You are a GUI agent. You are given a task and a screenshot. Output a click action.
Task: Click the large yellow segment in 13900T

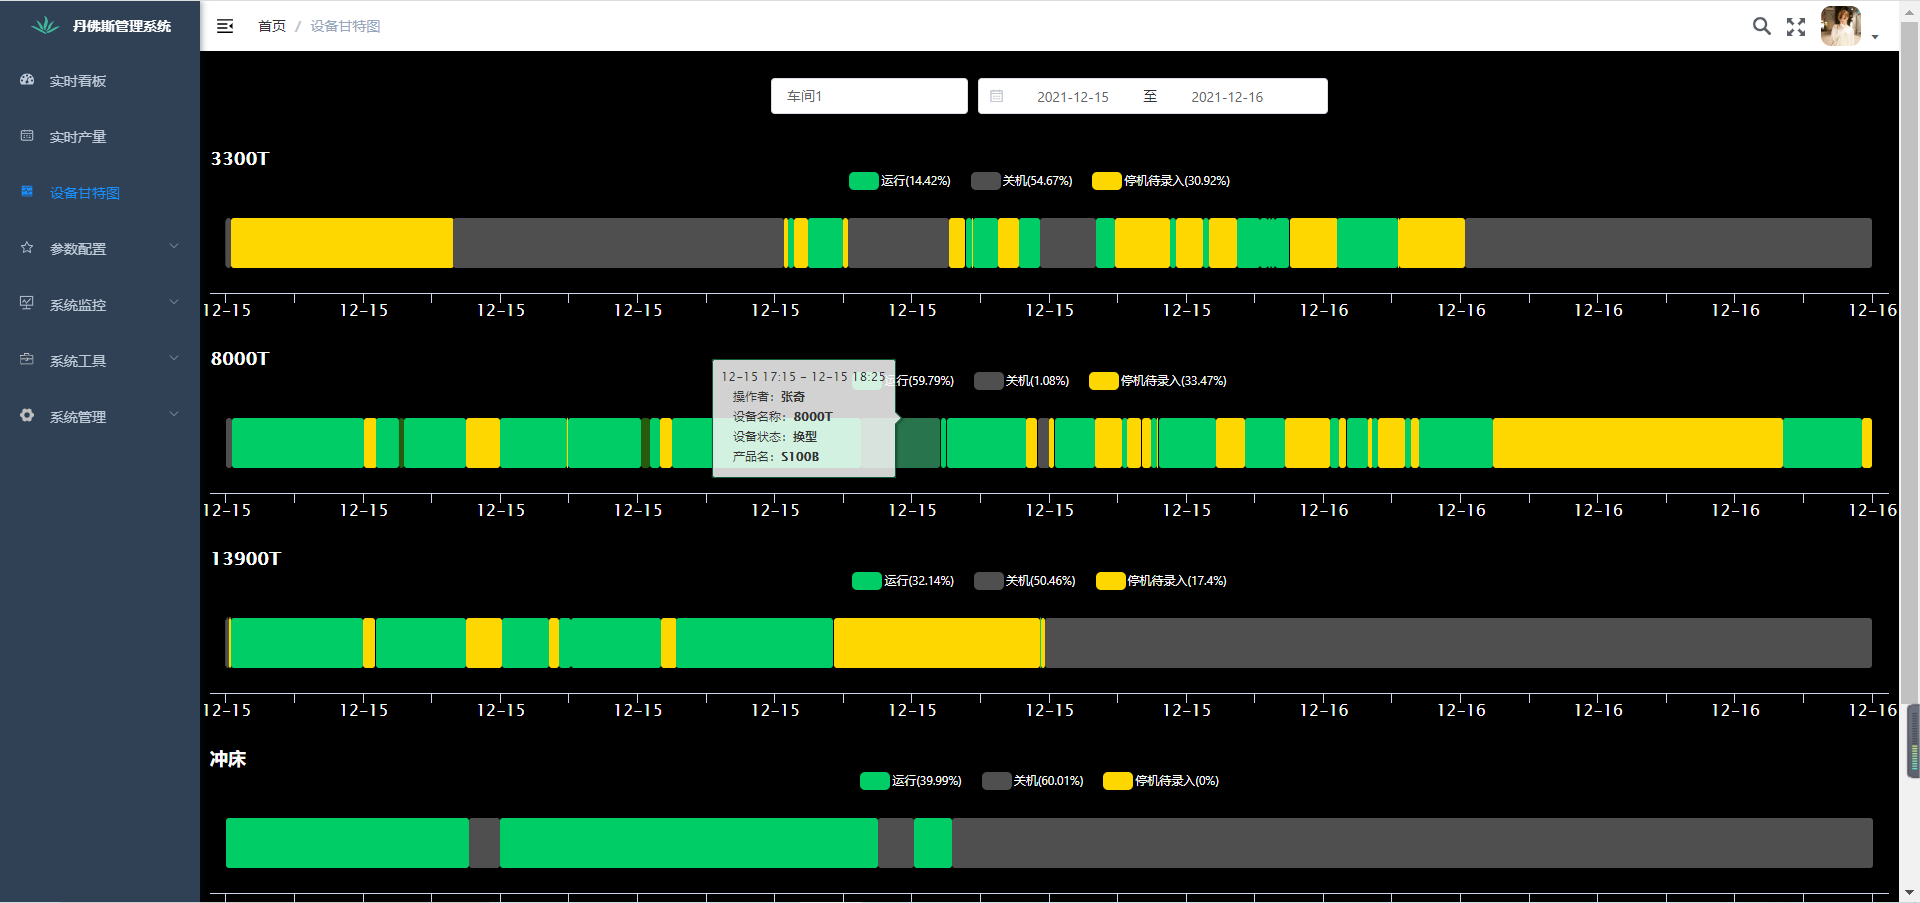pyautogui.click(x=937, y=643)
